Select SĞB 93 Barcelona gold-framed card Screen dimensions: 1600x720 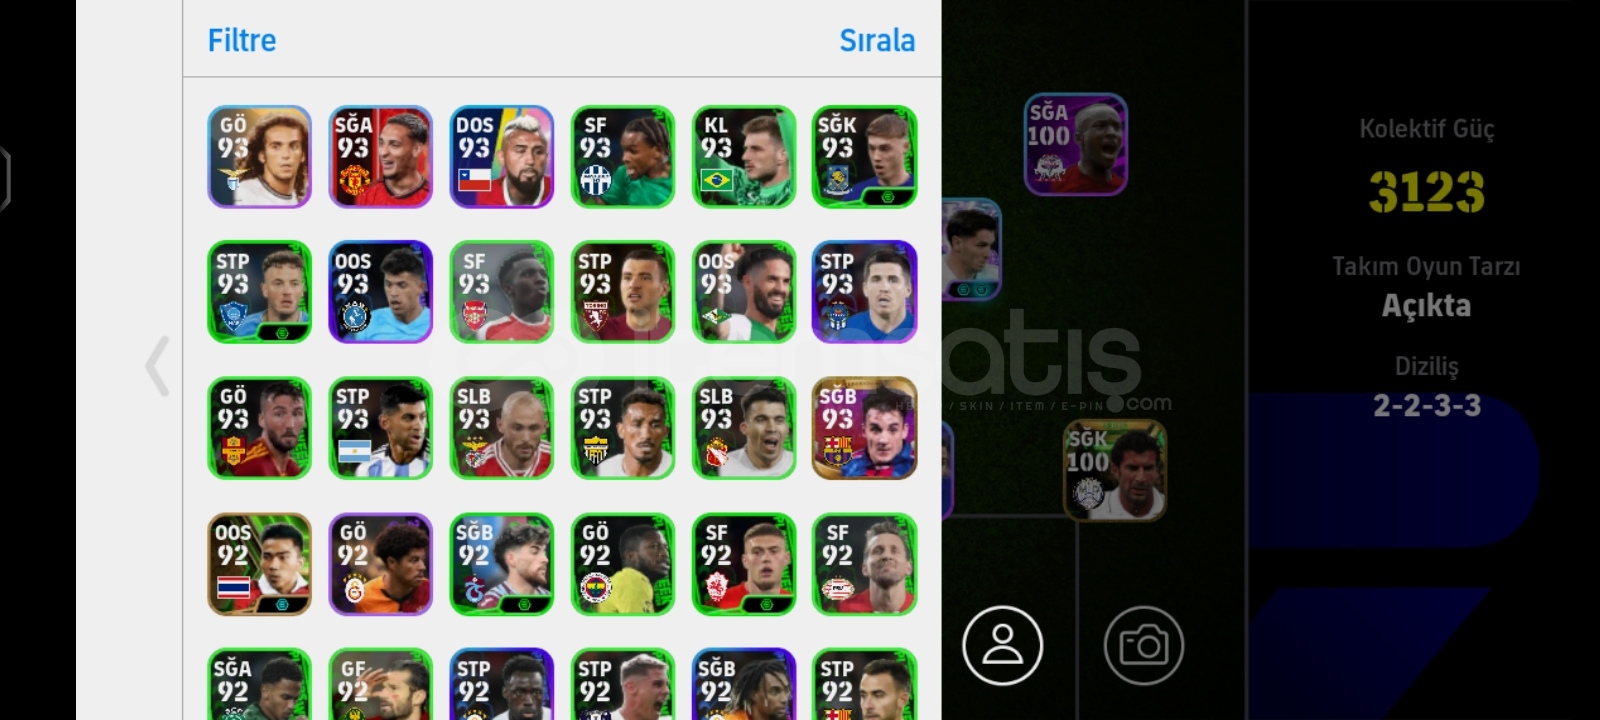[x=864, y=428]
